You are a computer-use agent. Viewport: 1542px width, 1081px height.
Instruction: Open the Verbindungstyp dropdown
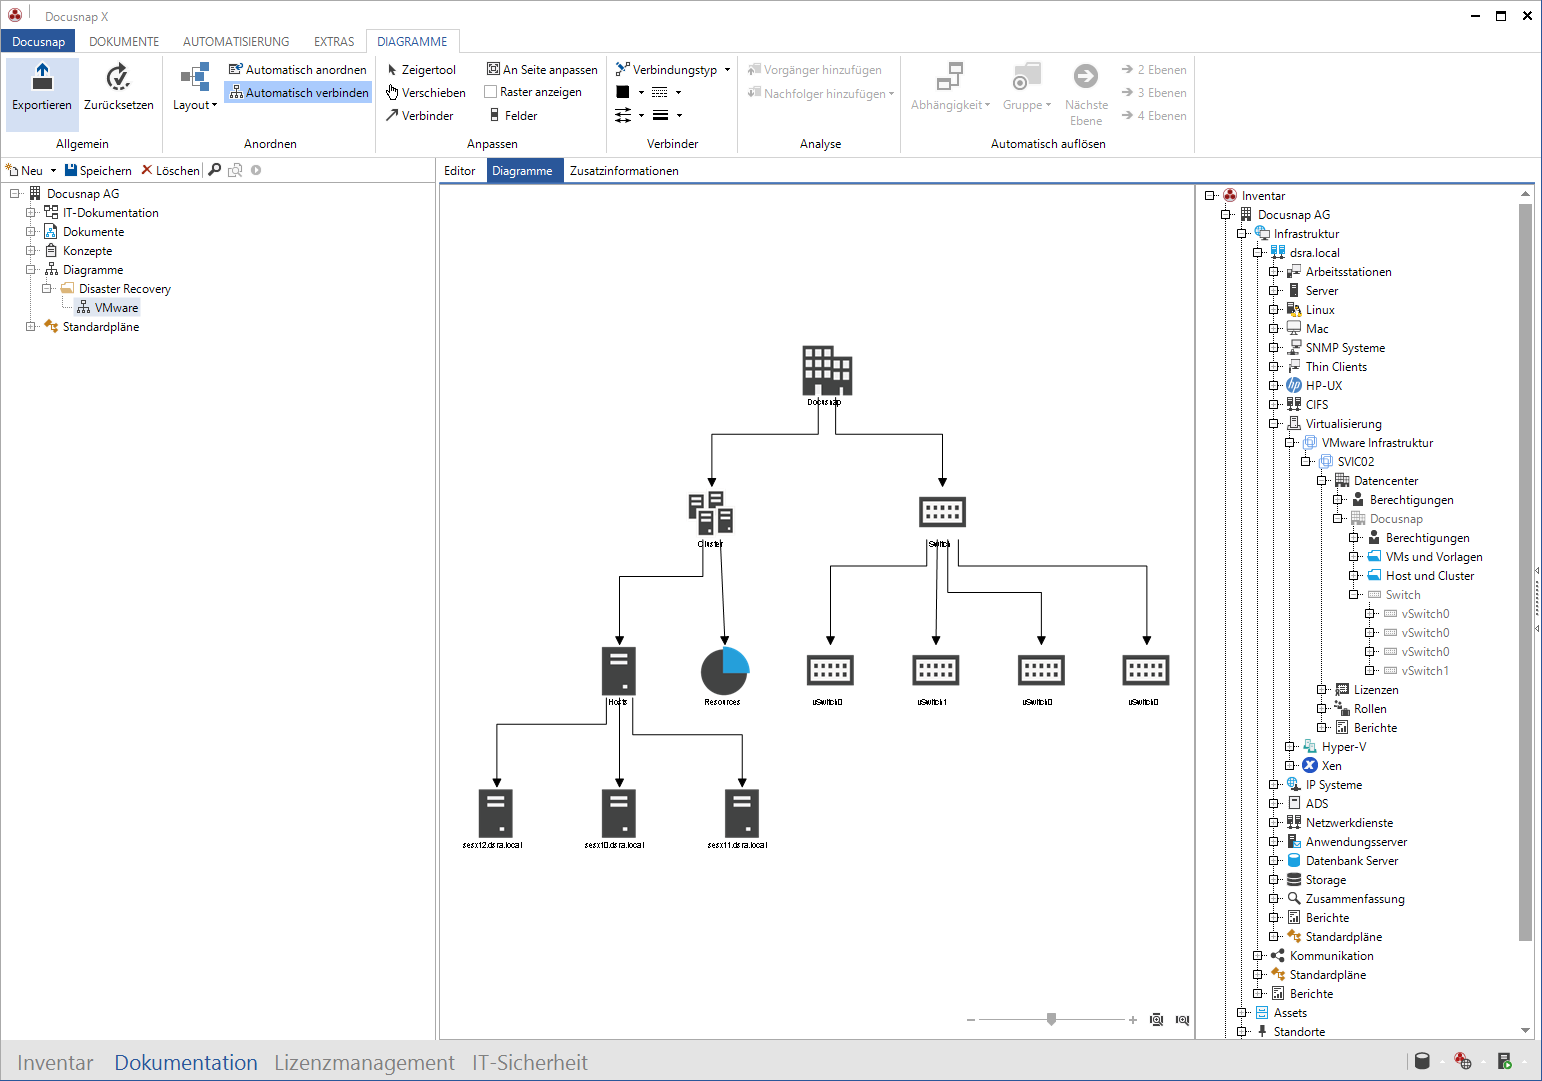coord(673,70)
